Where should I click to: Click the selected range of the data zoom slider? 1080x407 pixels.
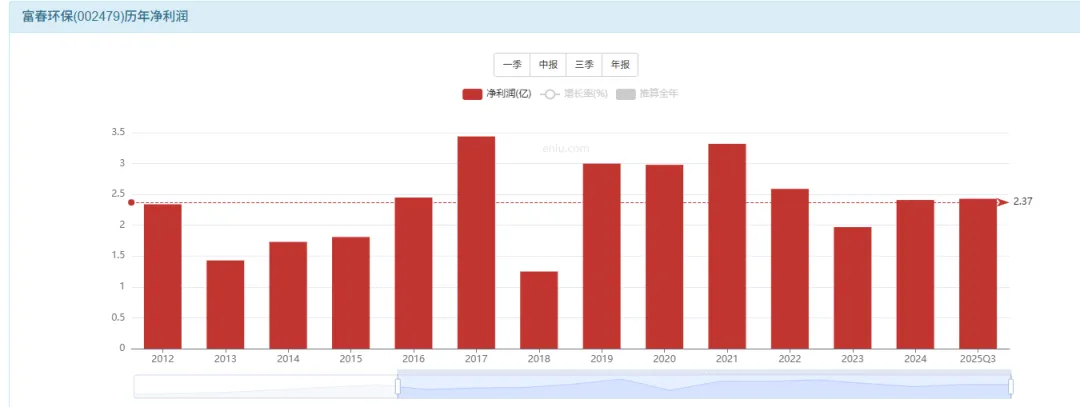pyautogui.click(x=704, y=386)
